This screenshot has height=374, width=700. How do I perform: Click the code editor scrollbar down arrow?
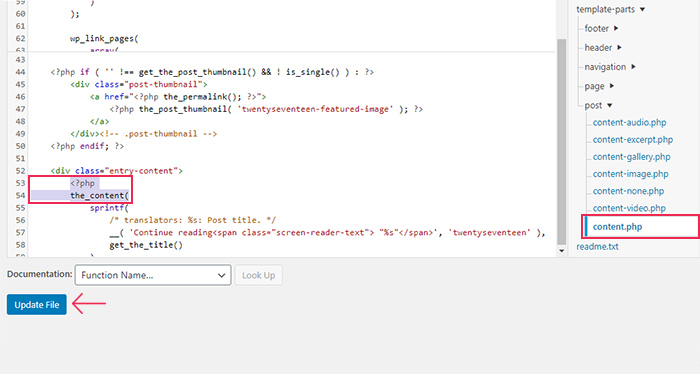pos(562,251)
